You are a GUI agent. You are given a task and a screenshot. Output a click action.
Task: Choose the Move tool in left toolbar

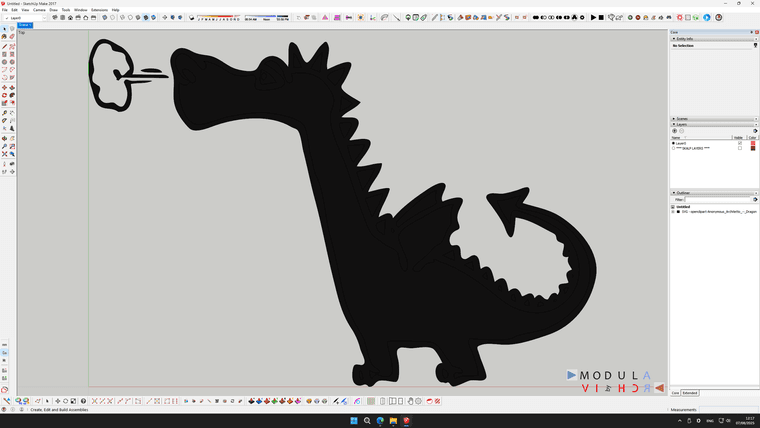point(4,87)
